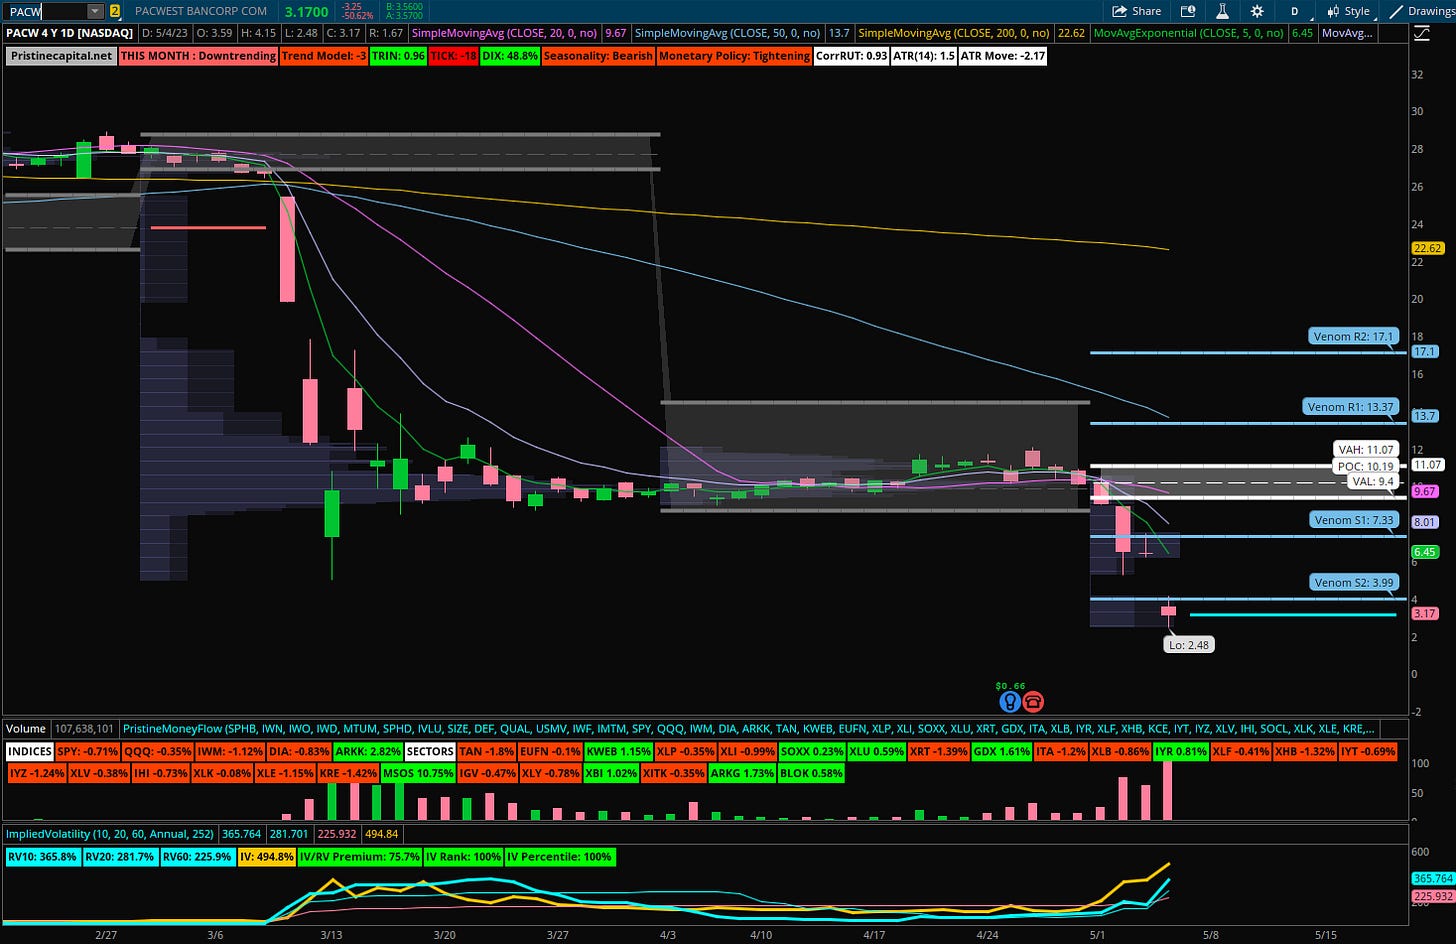Click the 3.1700 last price quote

(306, 11)
